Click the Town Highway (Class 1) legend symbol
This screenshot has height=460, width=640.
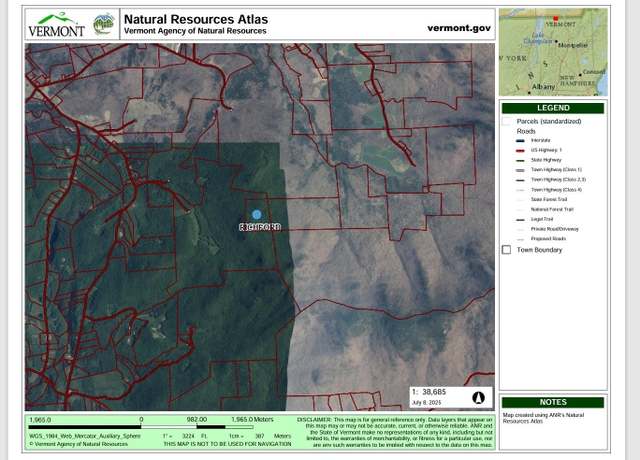pyautogui.click(x=520, y=170)
